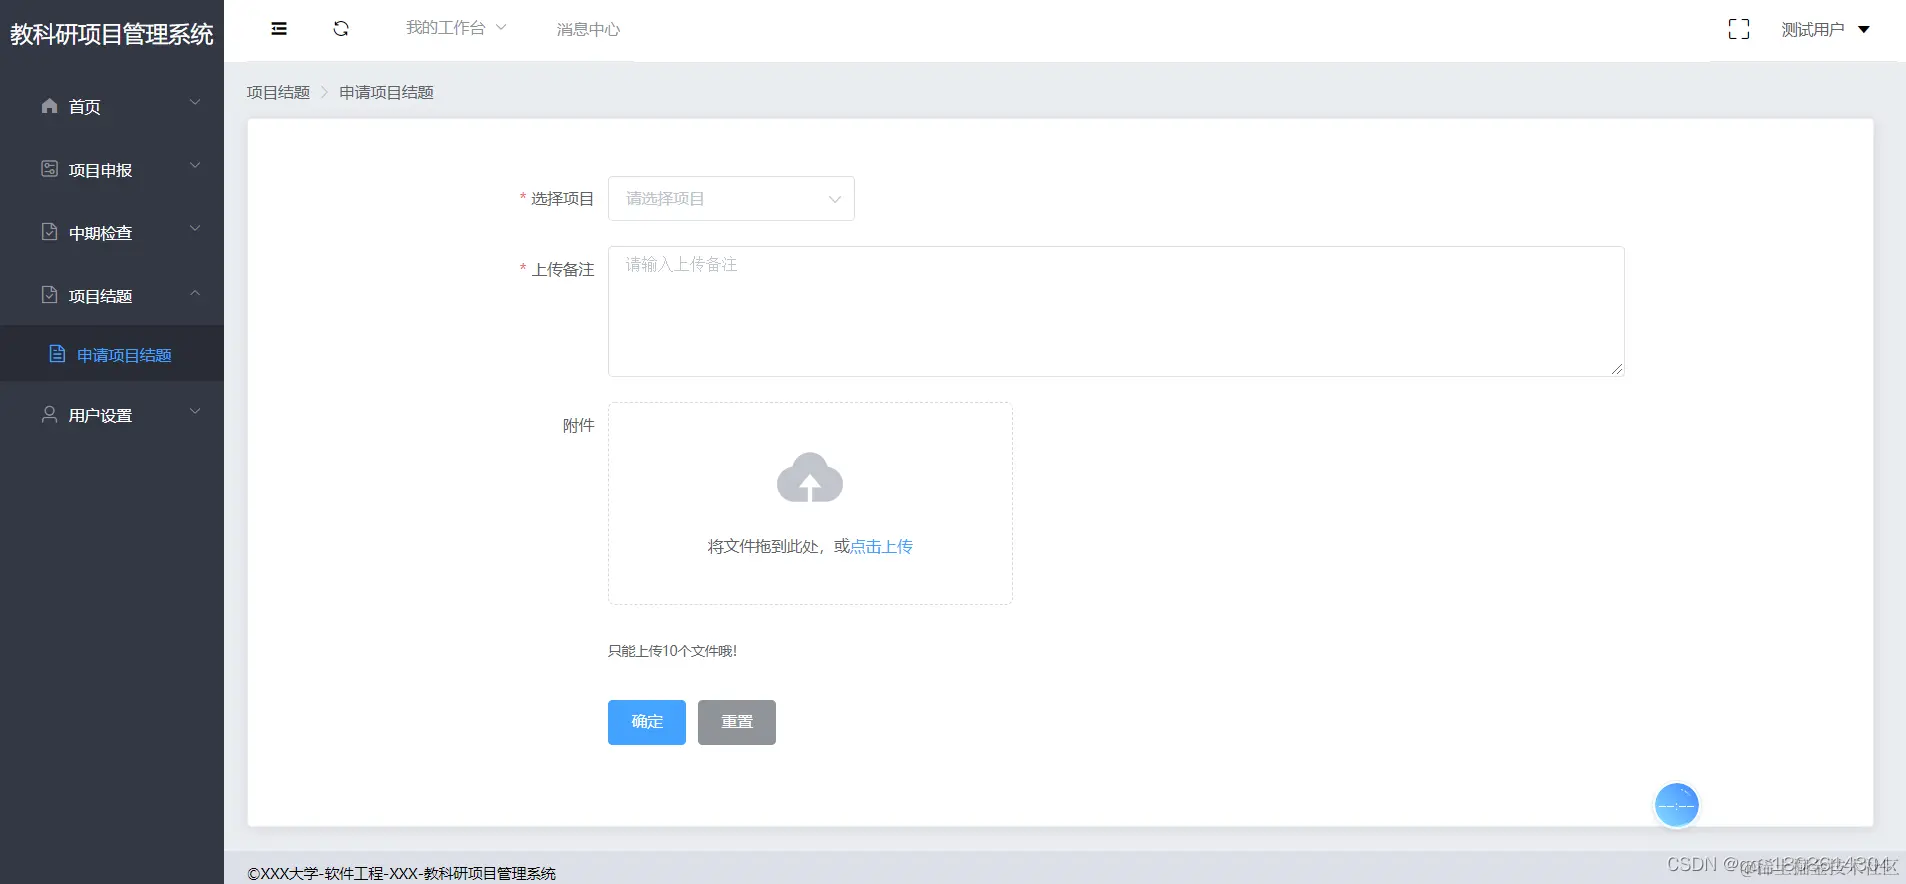Image resolution: width=1906 pixels, height=884 pixels.
Task: Collapse the 项目结题 menu chevron
Action: tap(195, 292)
